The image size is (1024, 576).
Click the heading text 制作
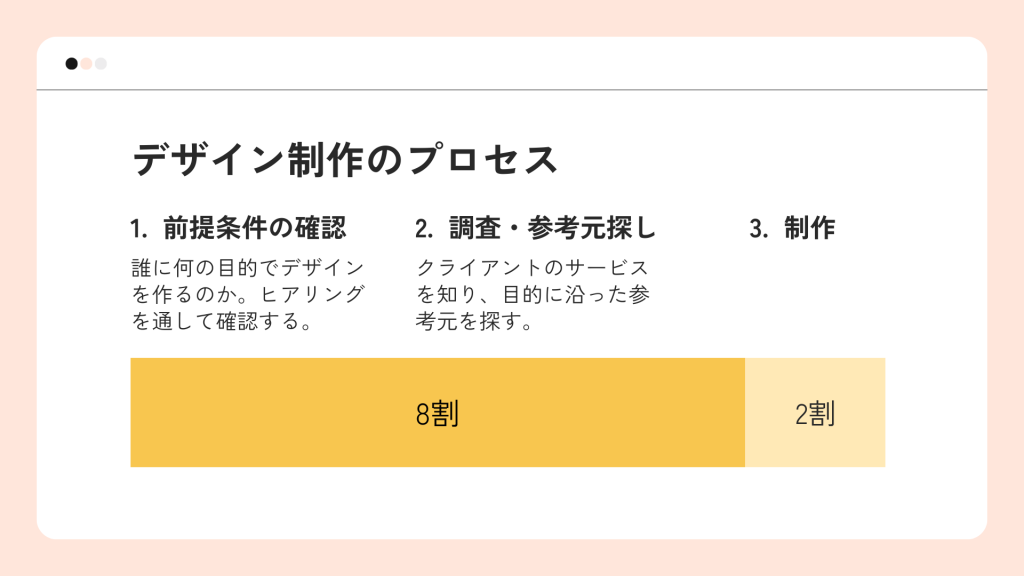810,229
